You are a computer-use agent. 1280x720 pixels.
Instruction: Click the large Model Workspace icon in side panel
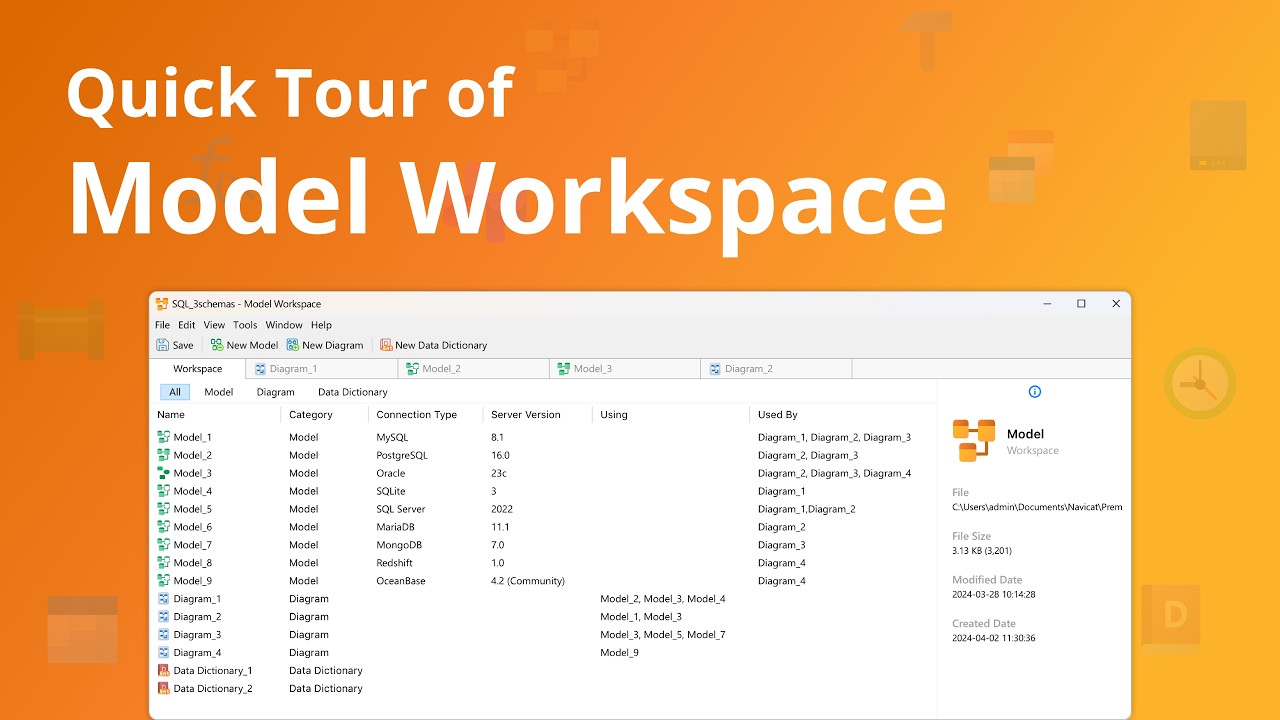point(974,441)
